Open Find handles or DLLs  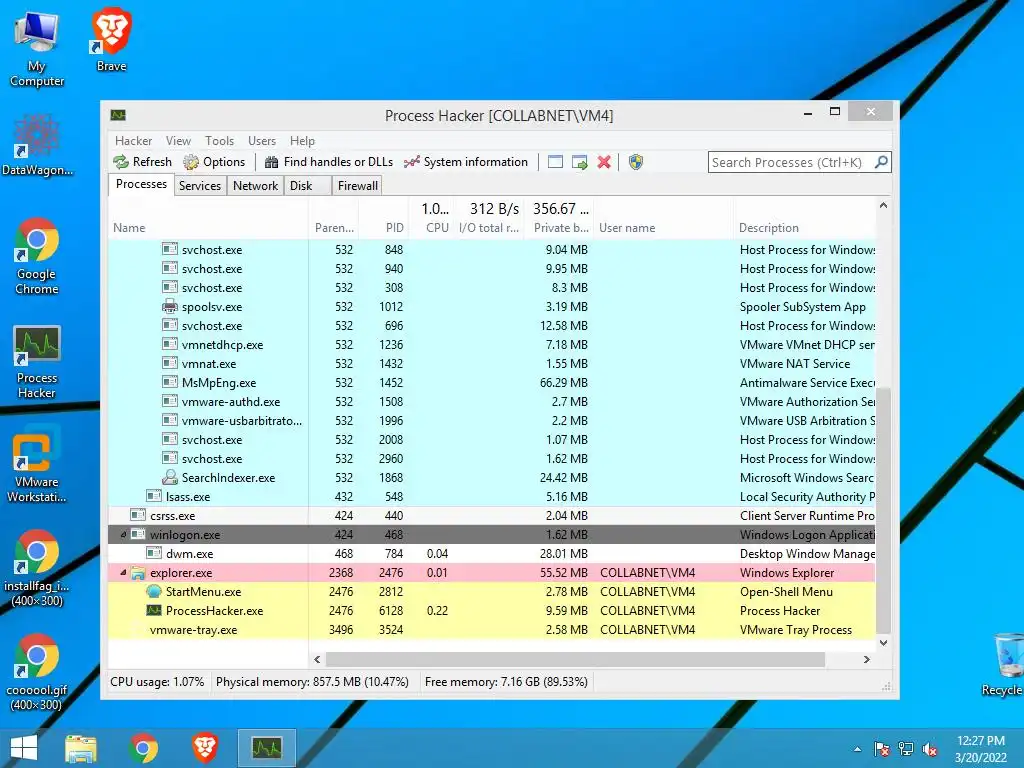[x=329, y=162]
